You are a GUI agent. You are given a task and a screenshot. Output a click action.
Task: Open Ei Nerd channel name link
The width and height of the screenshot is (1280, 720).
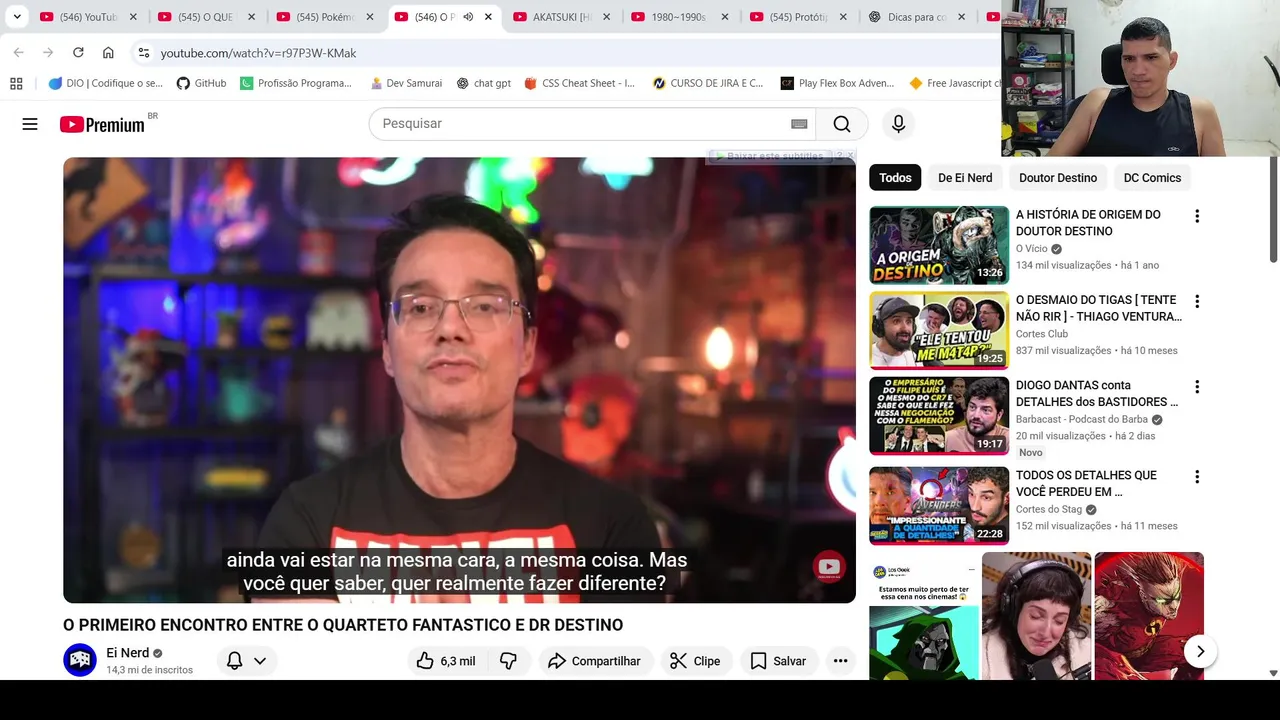coord(127,653)
